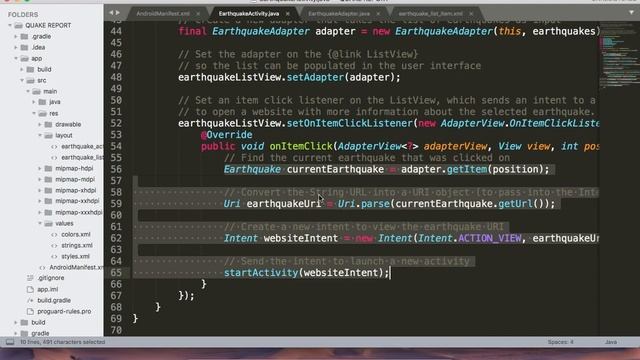The image size is (640, 360).
Task: Click the back tab navigation arrow
Action: (x=111, y=13)
